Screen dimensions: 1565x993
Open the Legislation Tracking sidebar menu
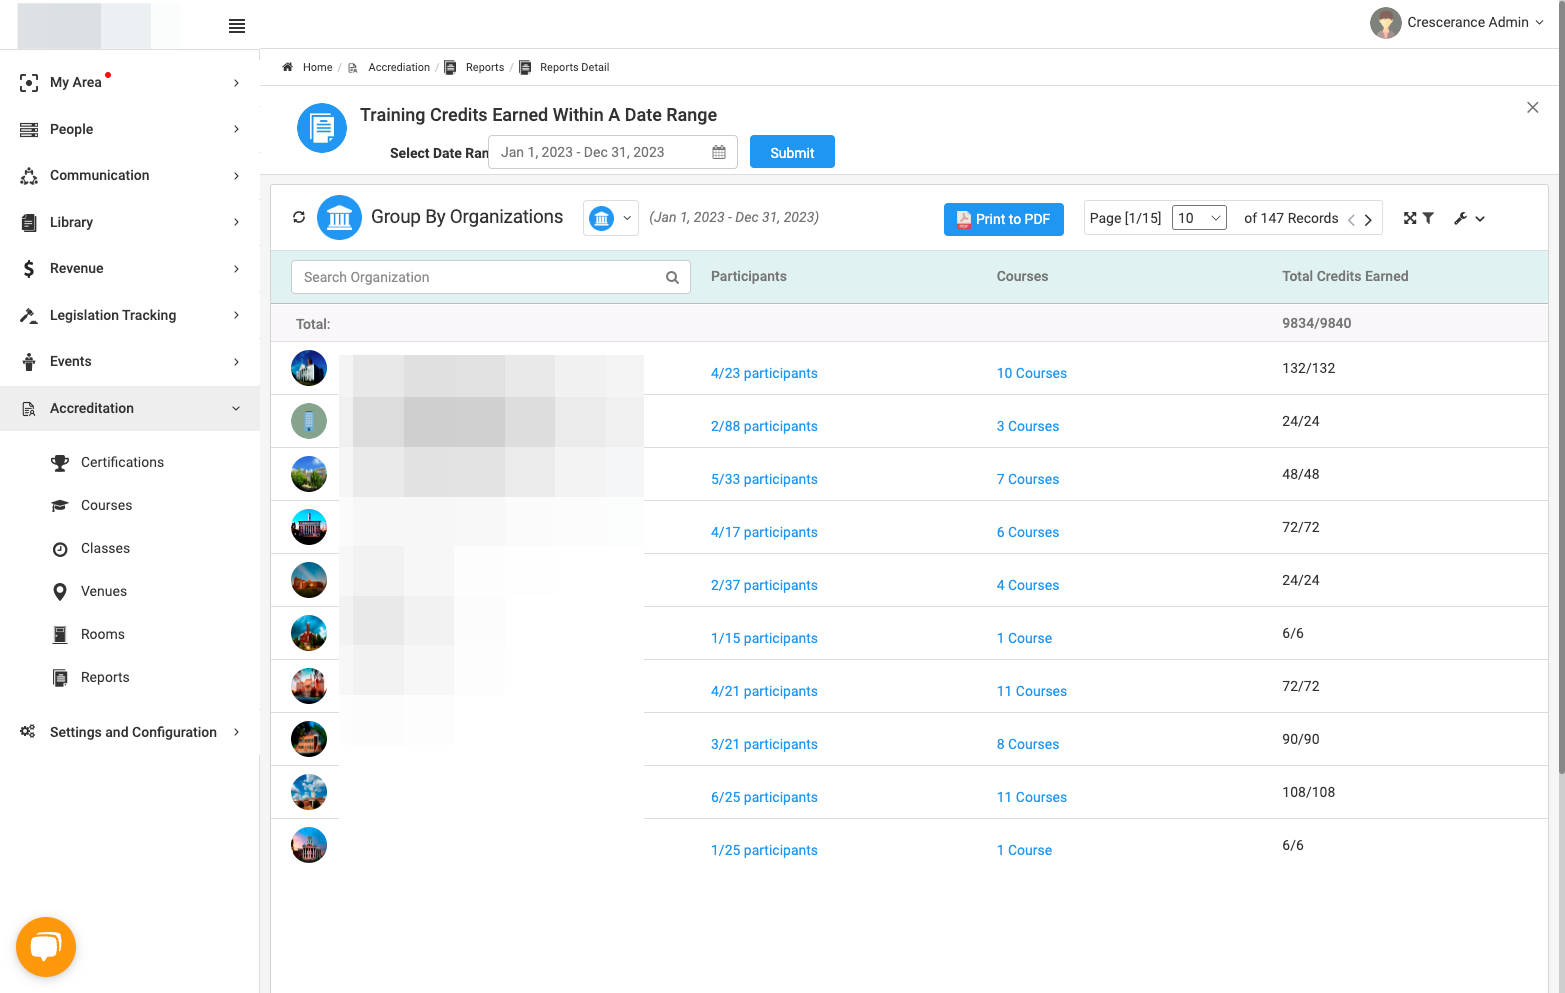130,315
